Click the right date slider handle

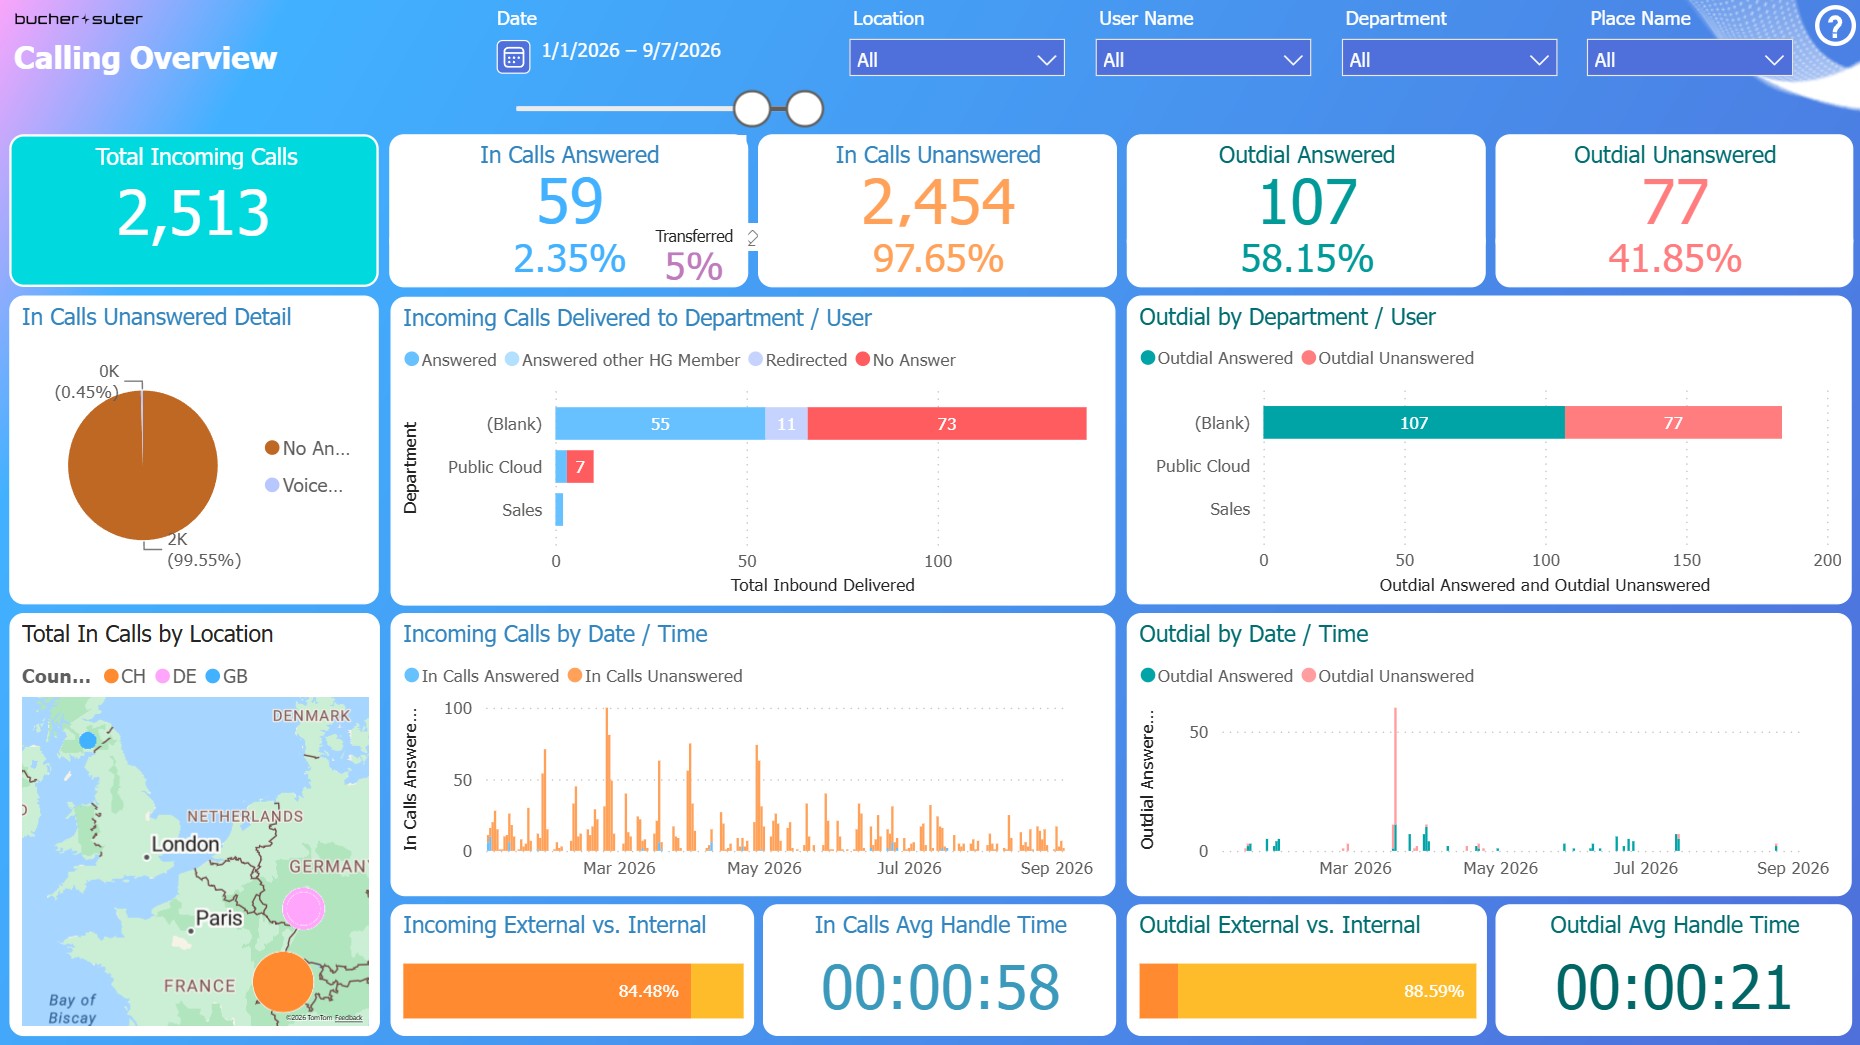(805, 108)
